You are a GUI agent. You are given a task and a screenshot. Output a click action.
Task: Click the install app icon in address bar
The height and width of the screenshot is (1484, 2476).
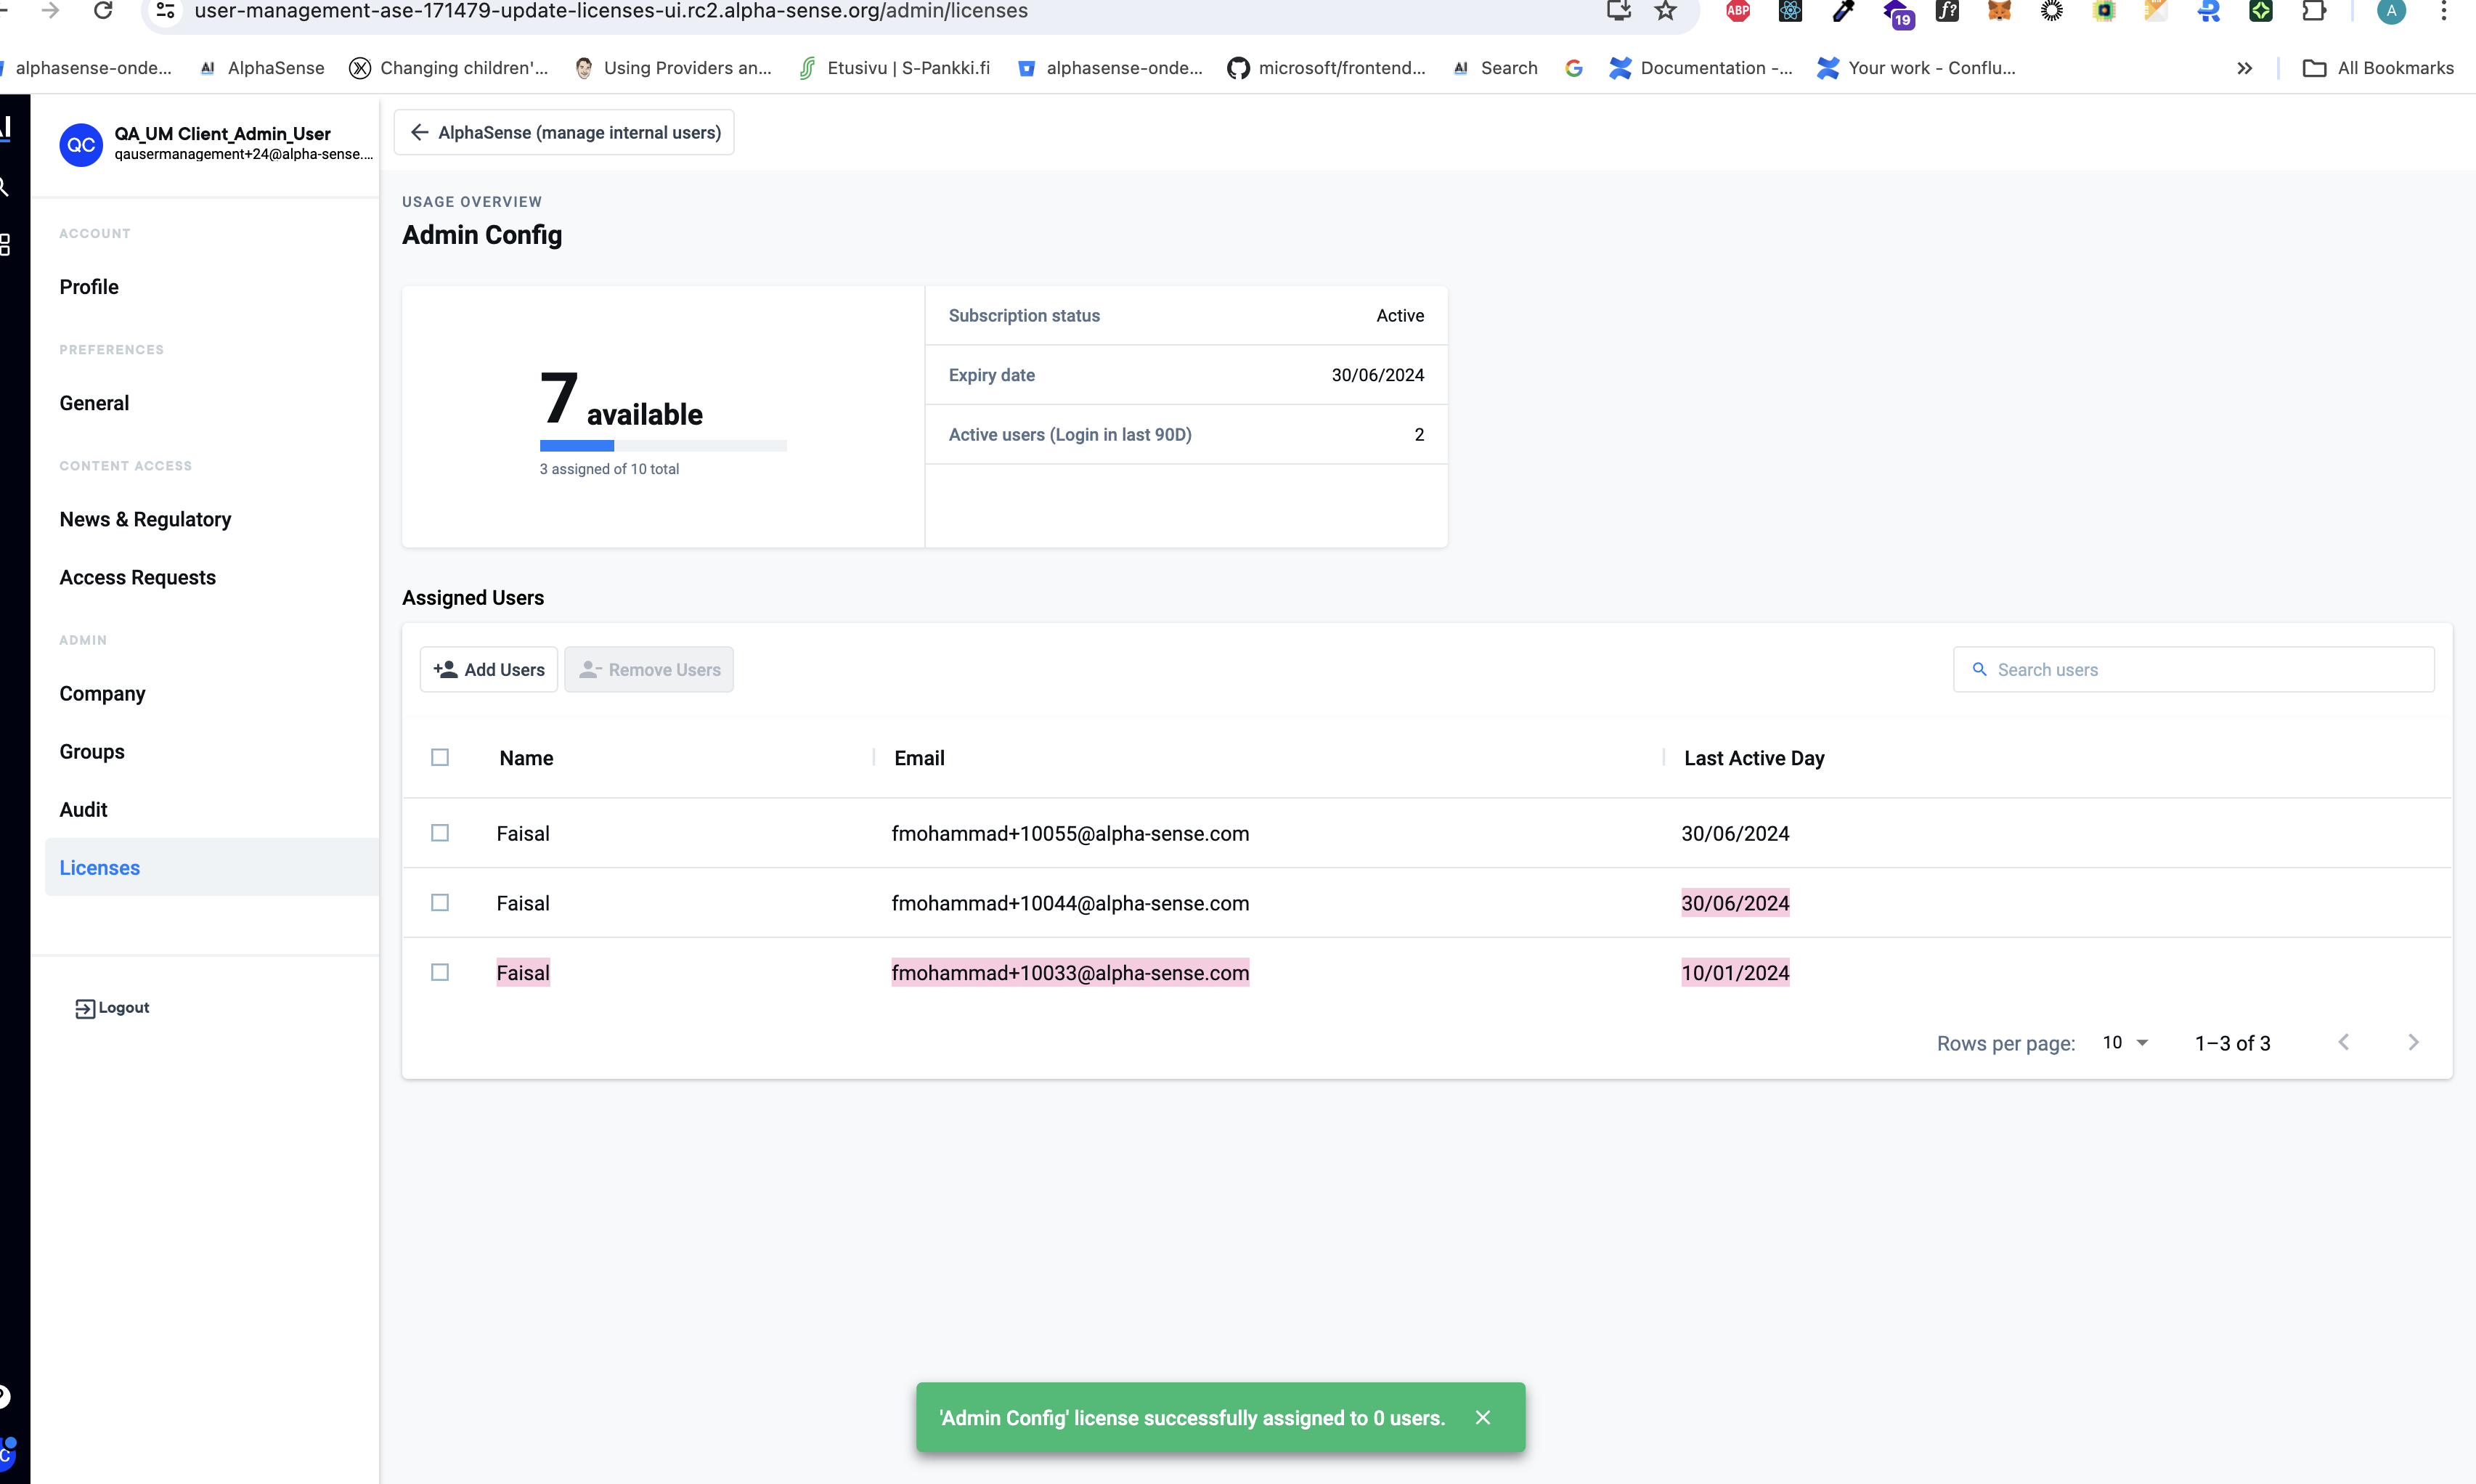[x=1618, y=11]
